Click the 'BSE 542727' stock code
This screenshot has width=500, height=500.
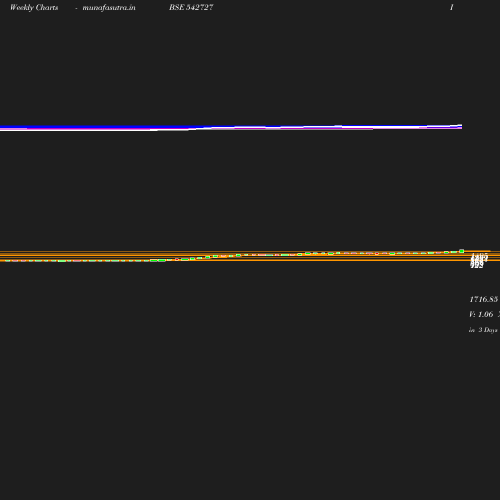click(191, 7)
